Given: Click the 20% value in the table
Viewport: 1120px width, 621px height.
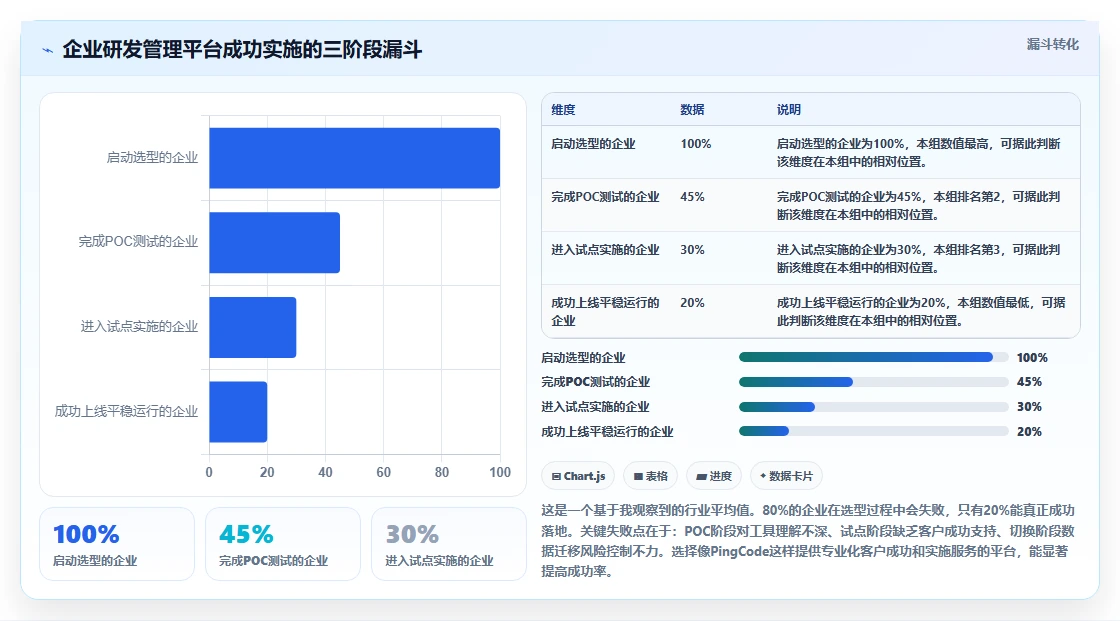Looking at the screenshot, I should point(692,302).
